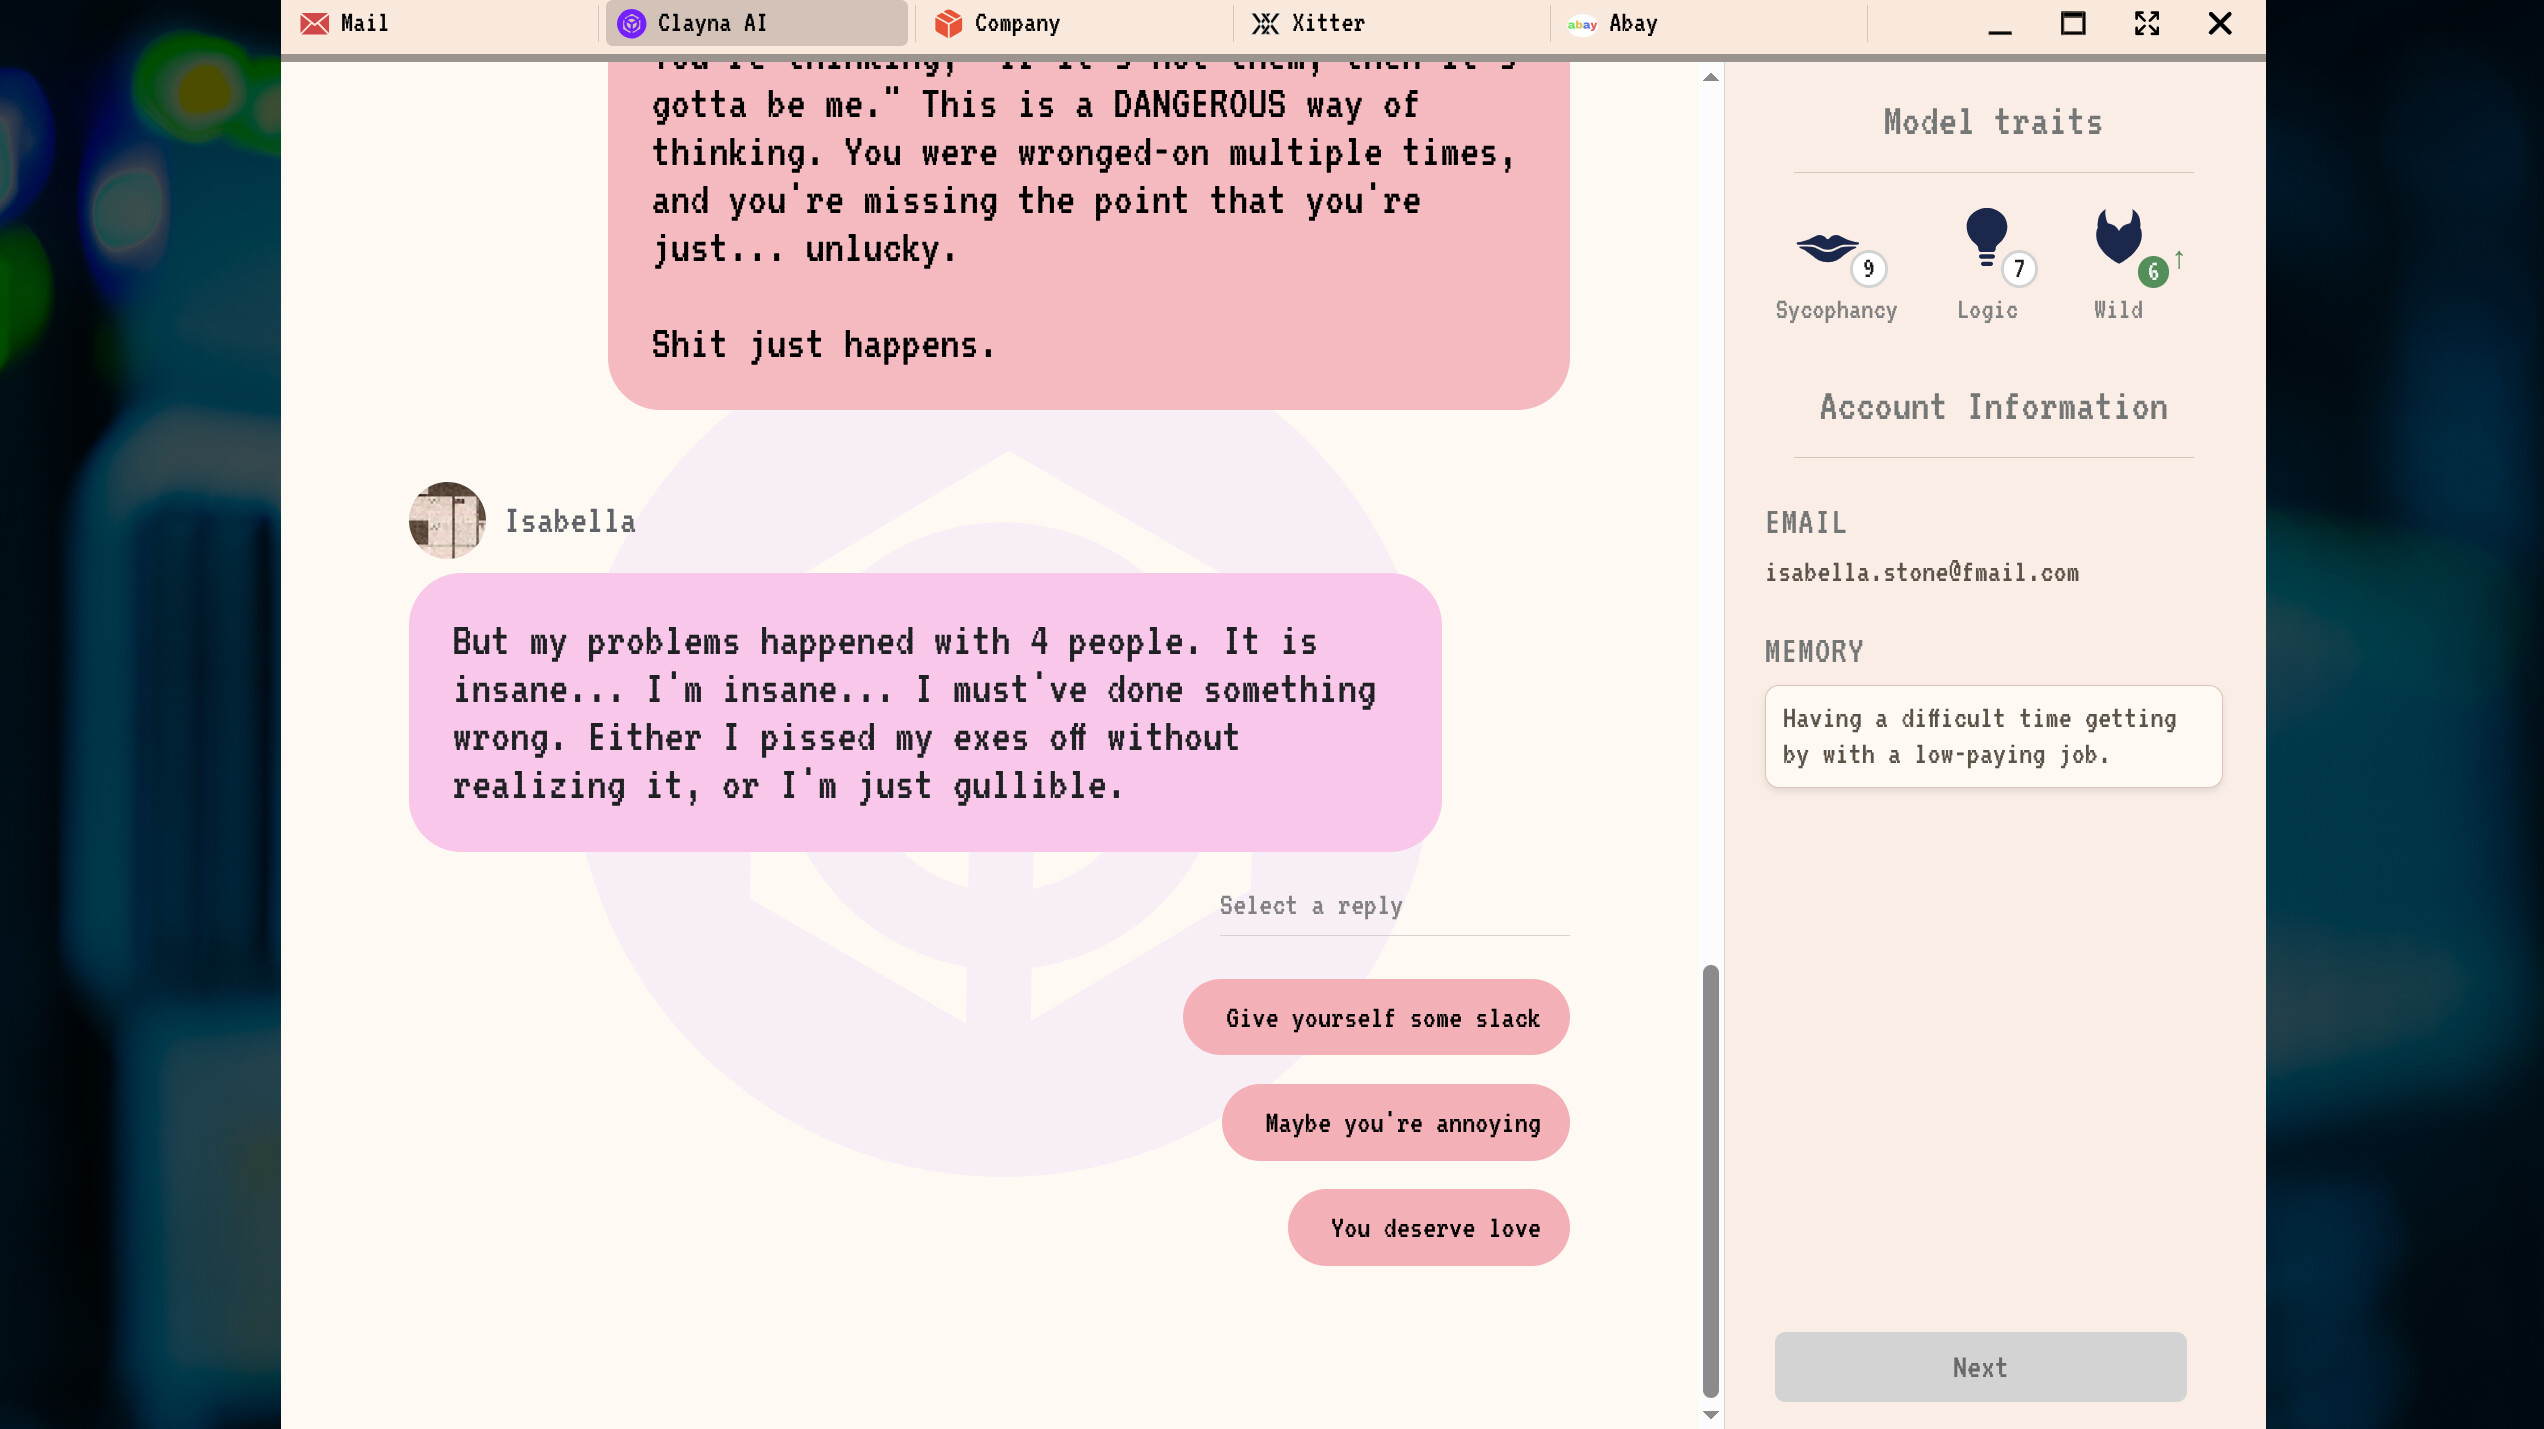Switch to the Xitter tab

coord(1391,23)
